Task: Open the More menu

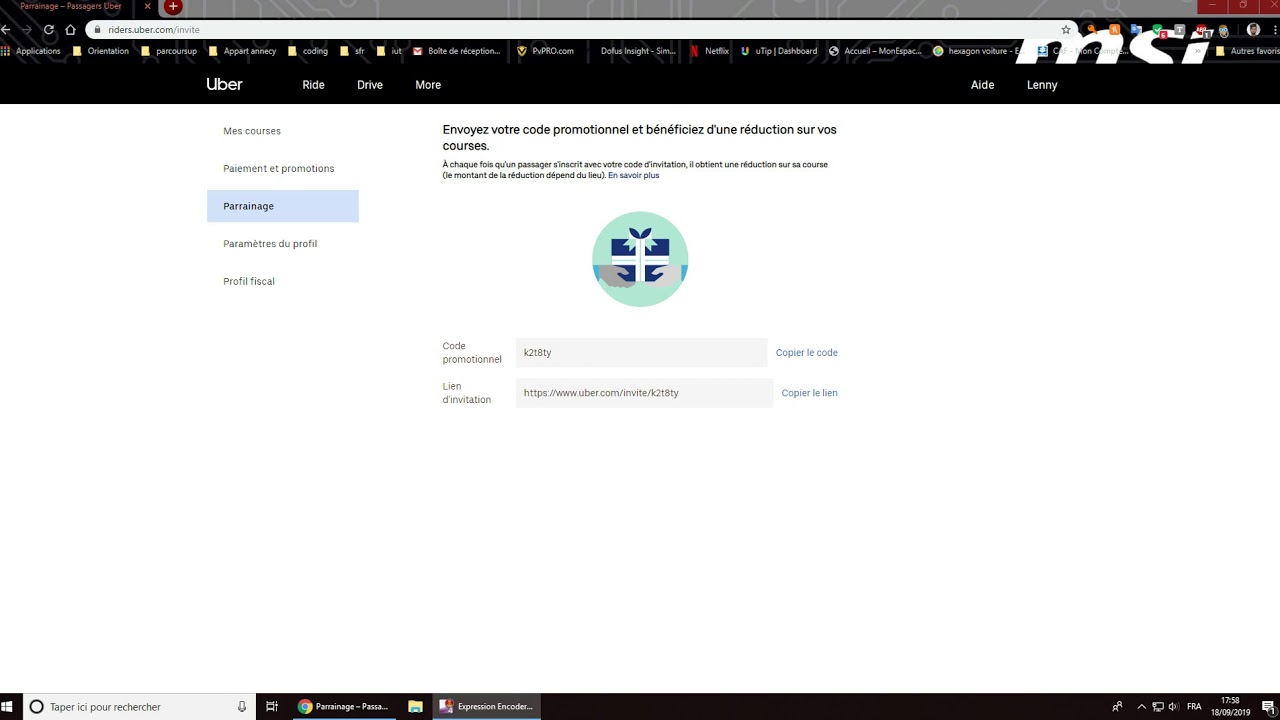Action: (428, 85)
